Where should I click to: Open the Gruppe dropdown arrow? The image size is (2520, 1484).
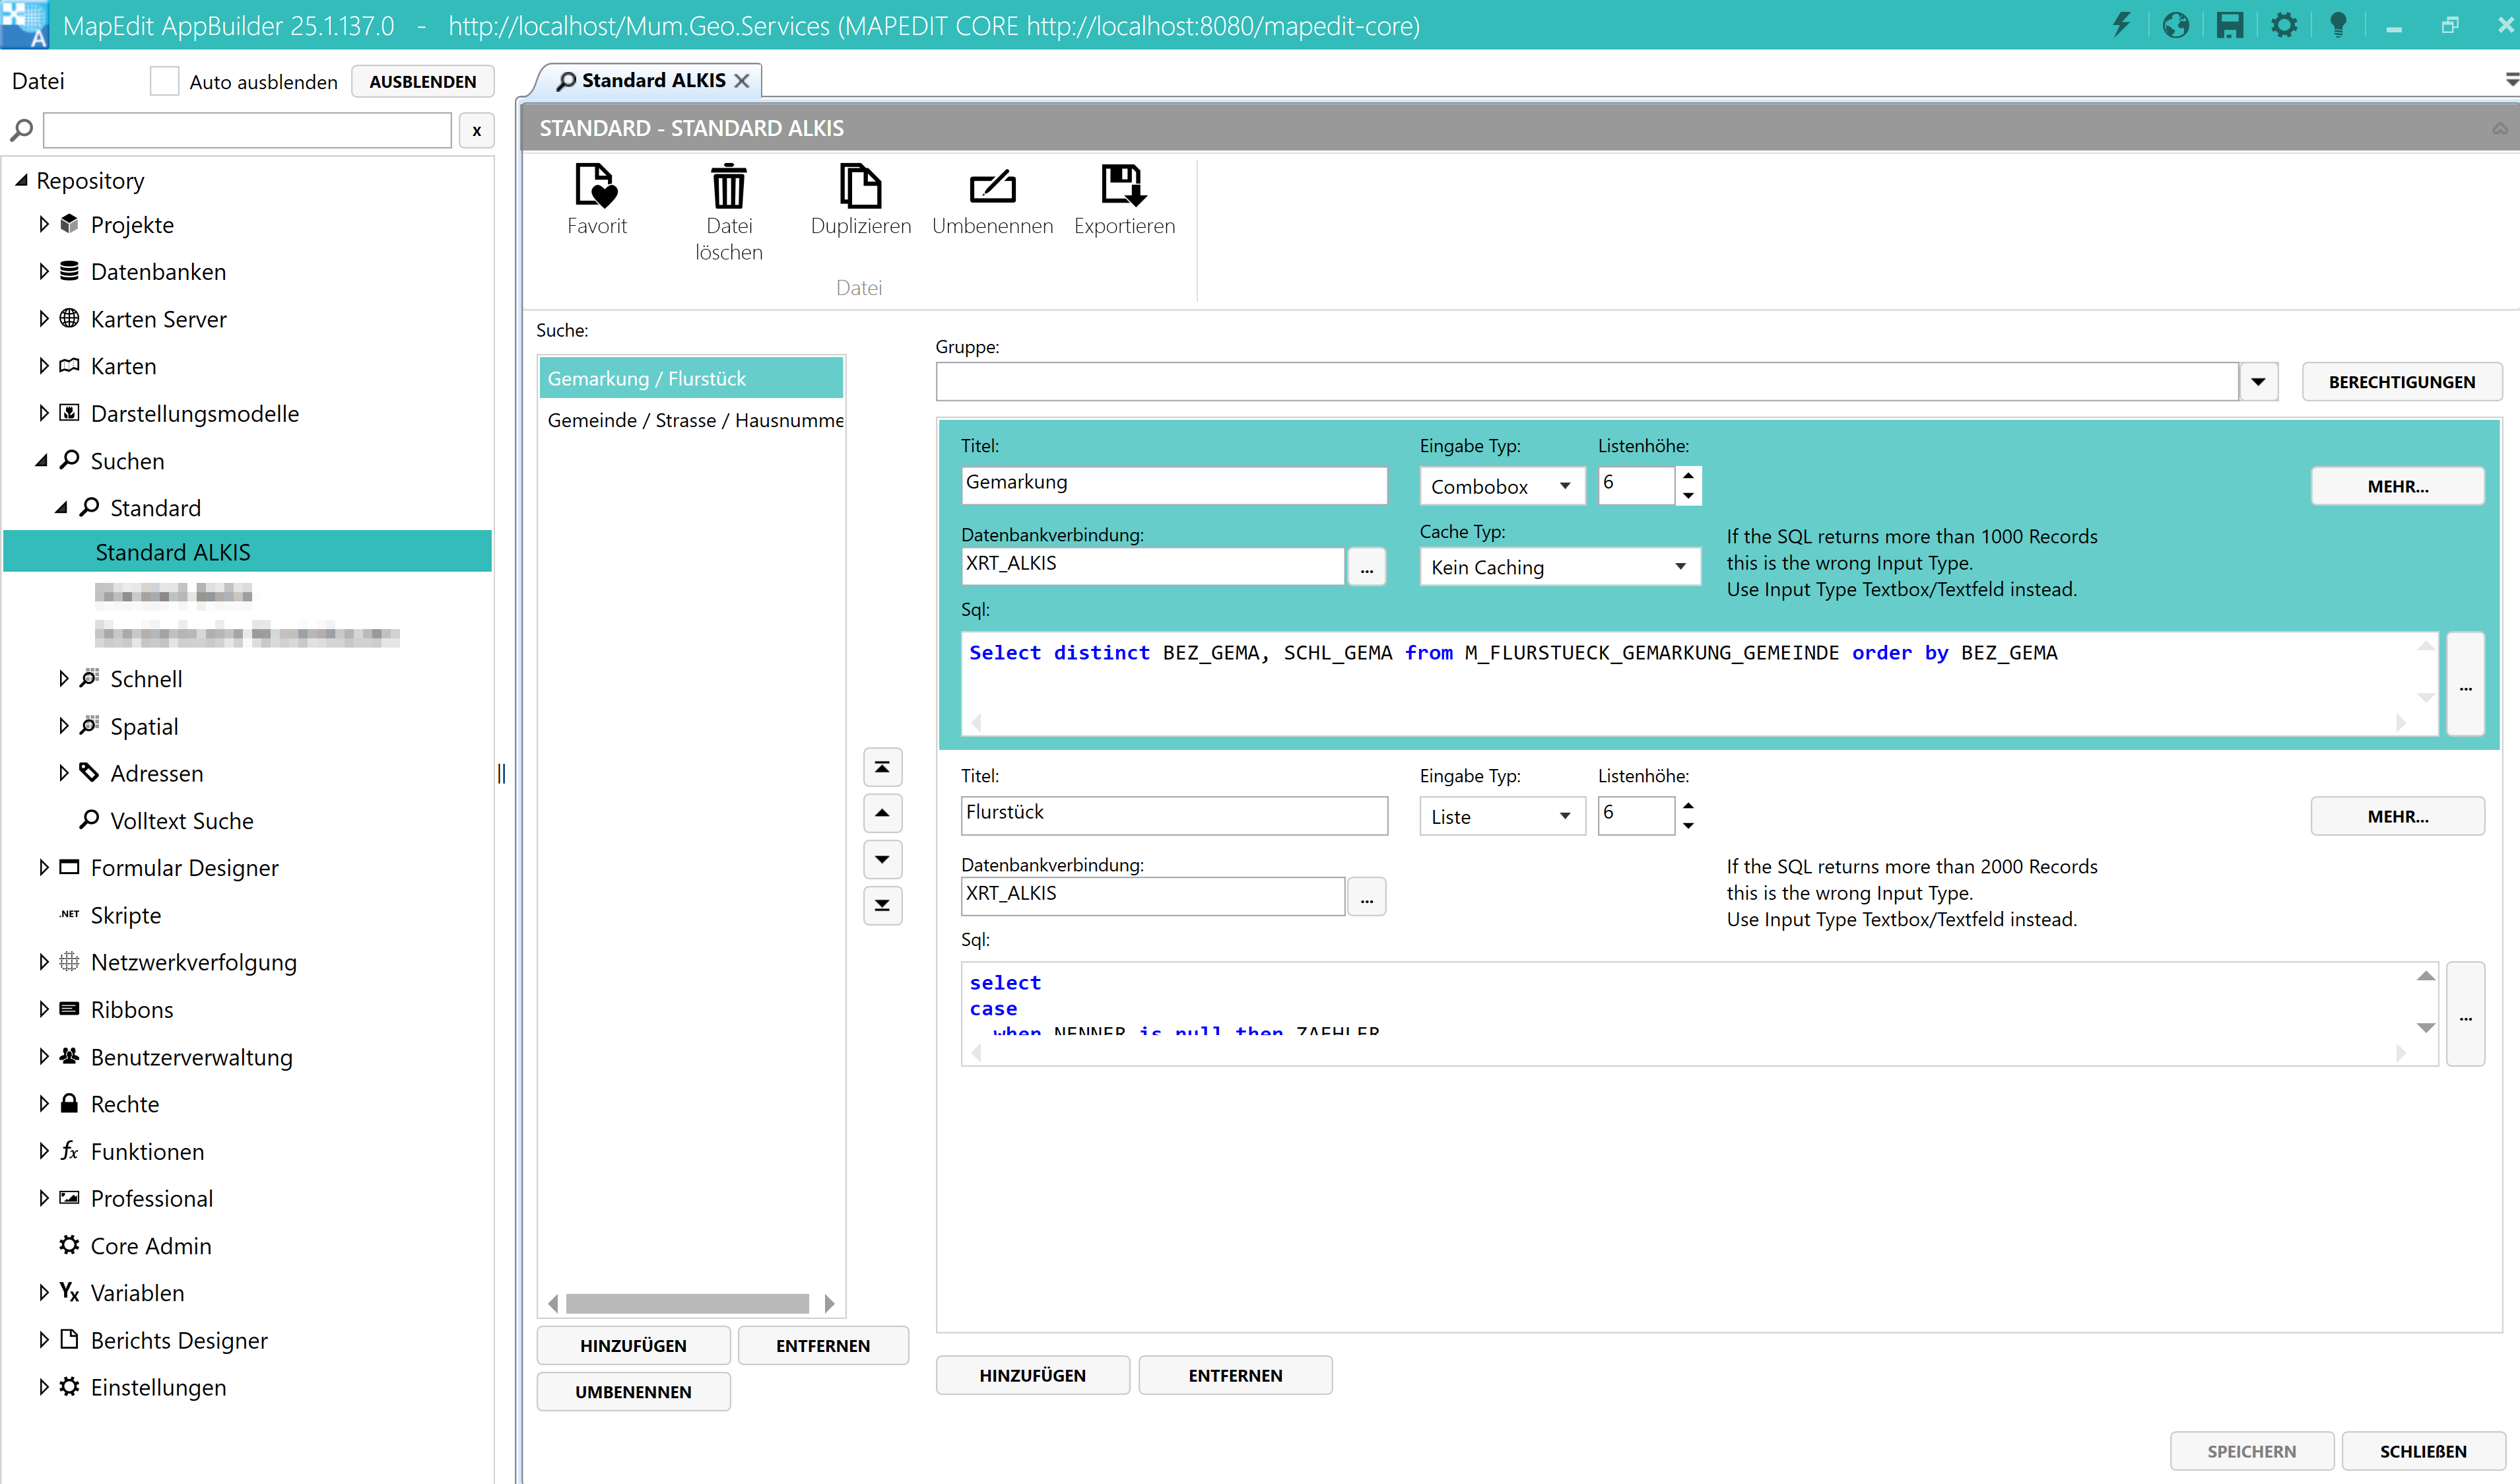[x=2258, y=382]
